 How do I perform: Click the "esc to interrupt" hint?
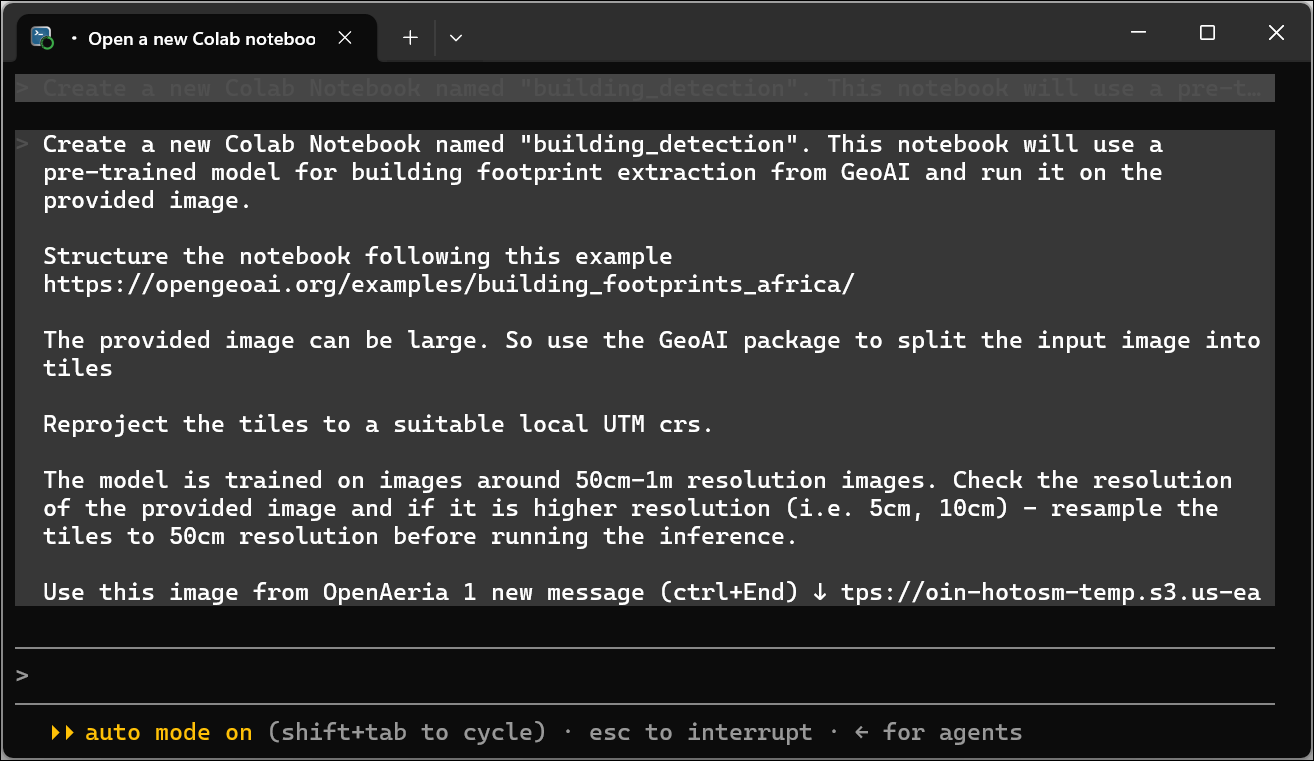(700, 732)
